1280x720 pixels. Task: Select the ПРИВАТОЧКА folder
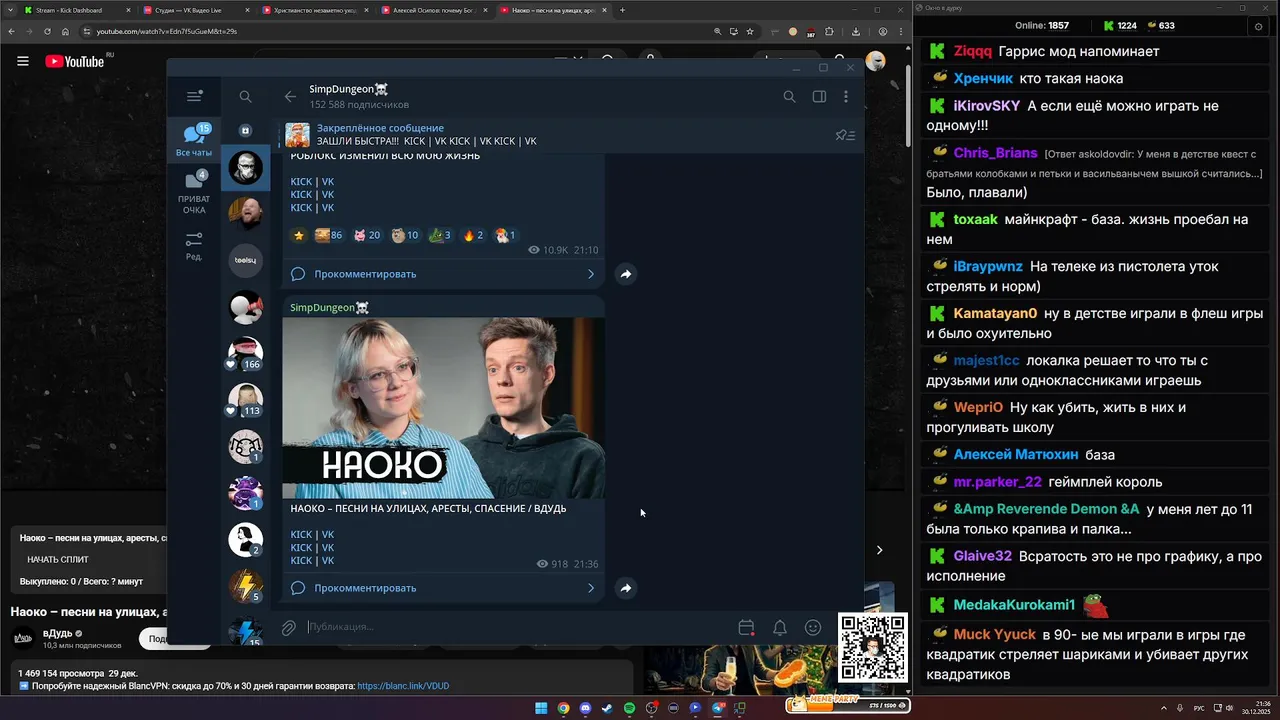[194, 192]
